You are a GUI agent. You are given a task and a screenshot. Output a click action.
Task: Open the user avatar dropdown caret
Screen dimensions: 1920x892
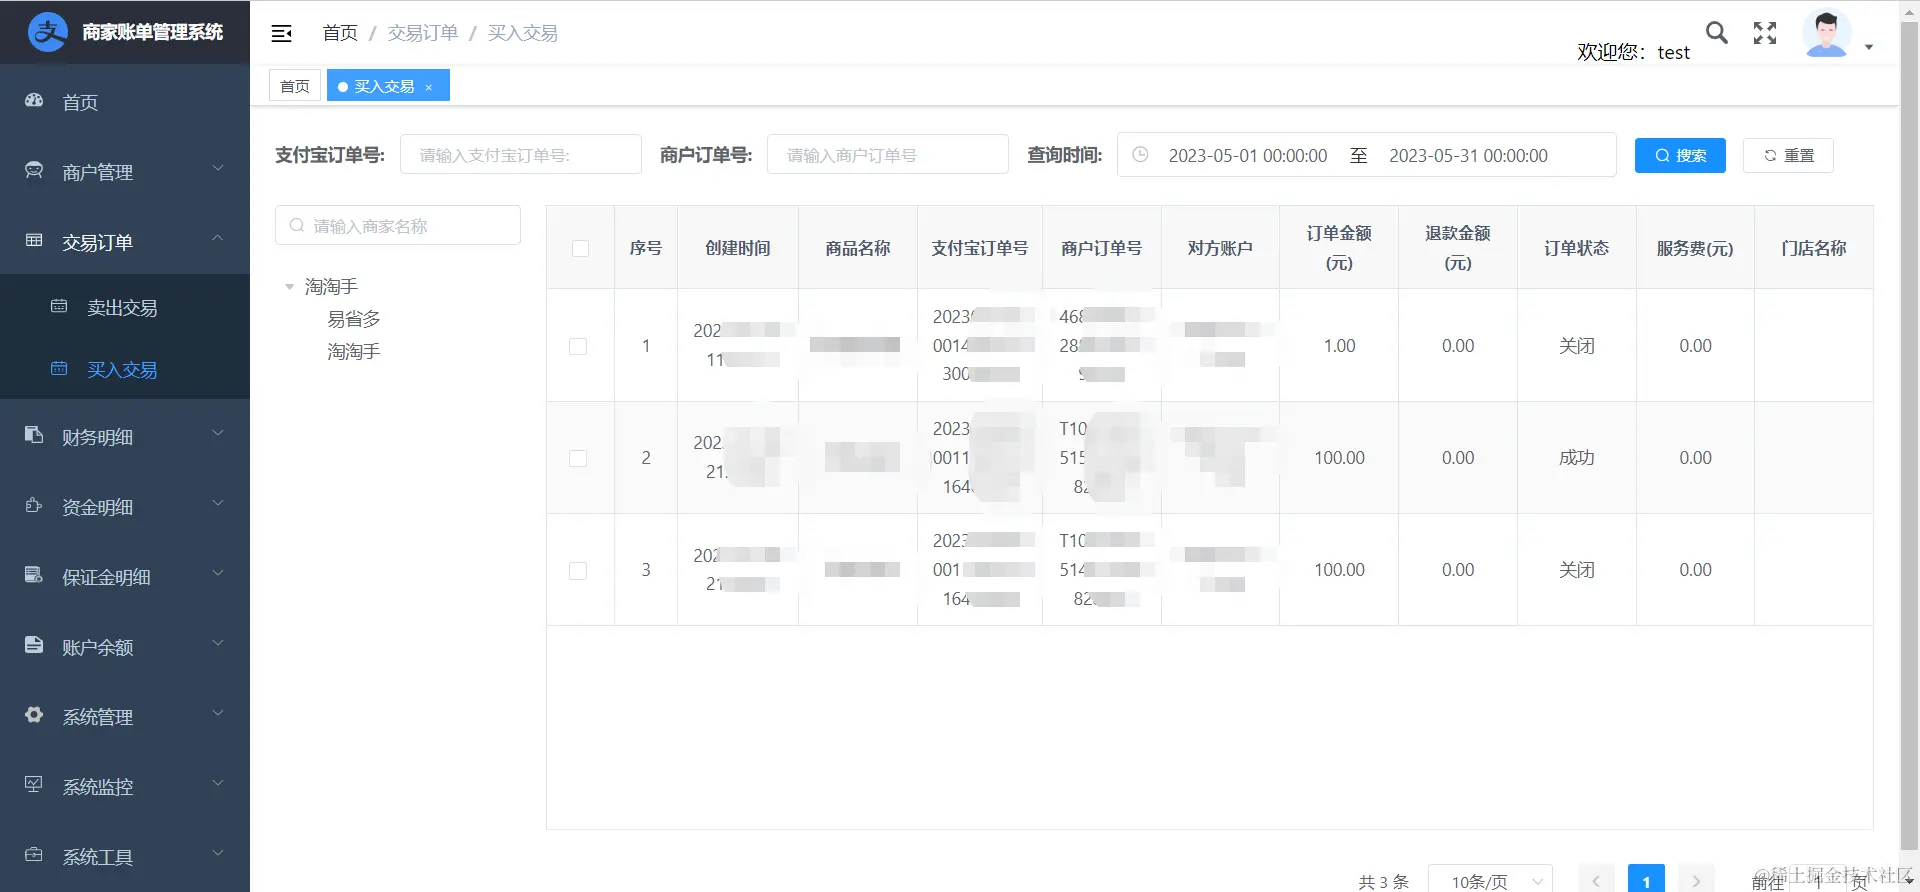pos(1869,47)
